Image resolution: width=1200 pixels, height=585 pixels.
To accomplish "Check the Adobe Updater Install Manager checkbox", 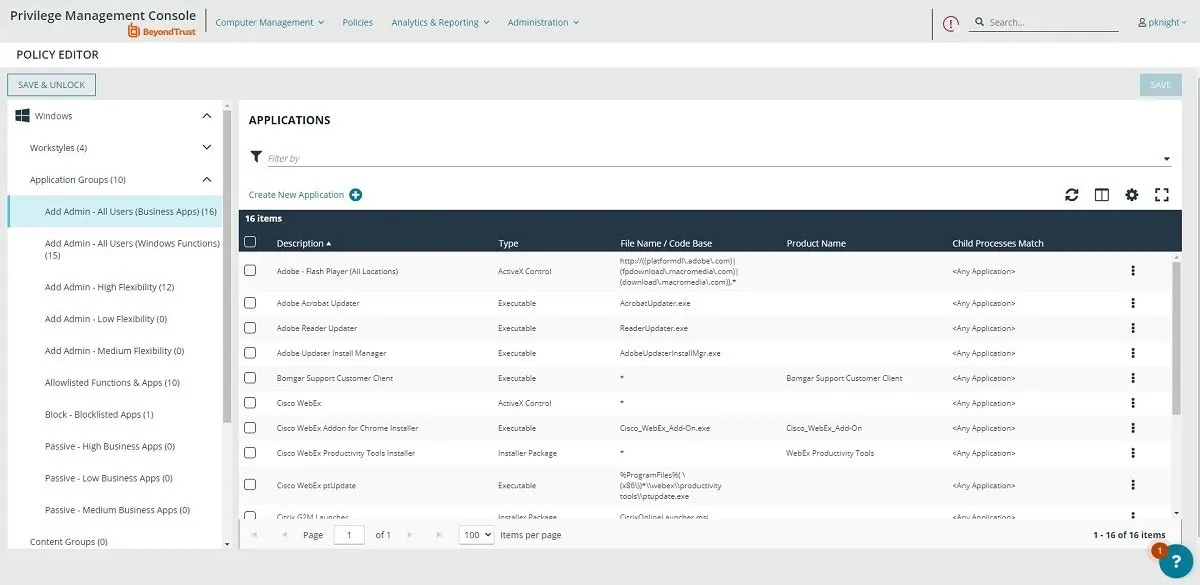I will point(250,353).
